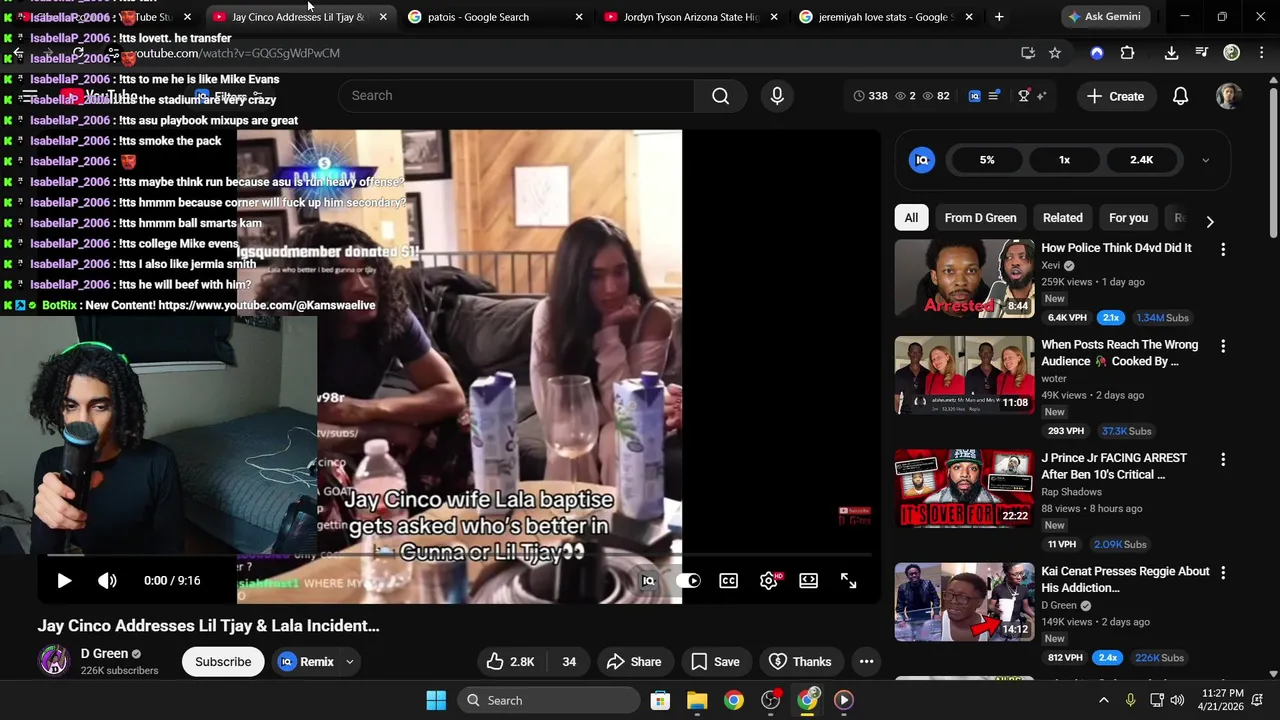
Task: Click the vidIQ Remix button
Action: (306, 662)
